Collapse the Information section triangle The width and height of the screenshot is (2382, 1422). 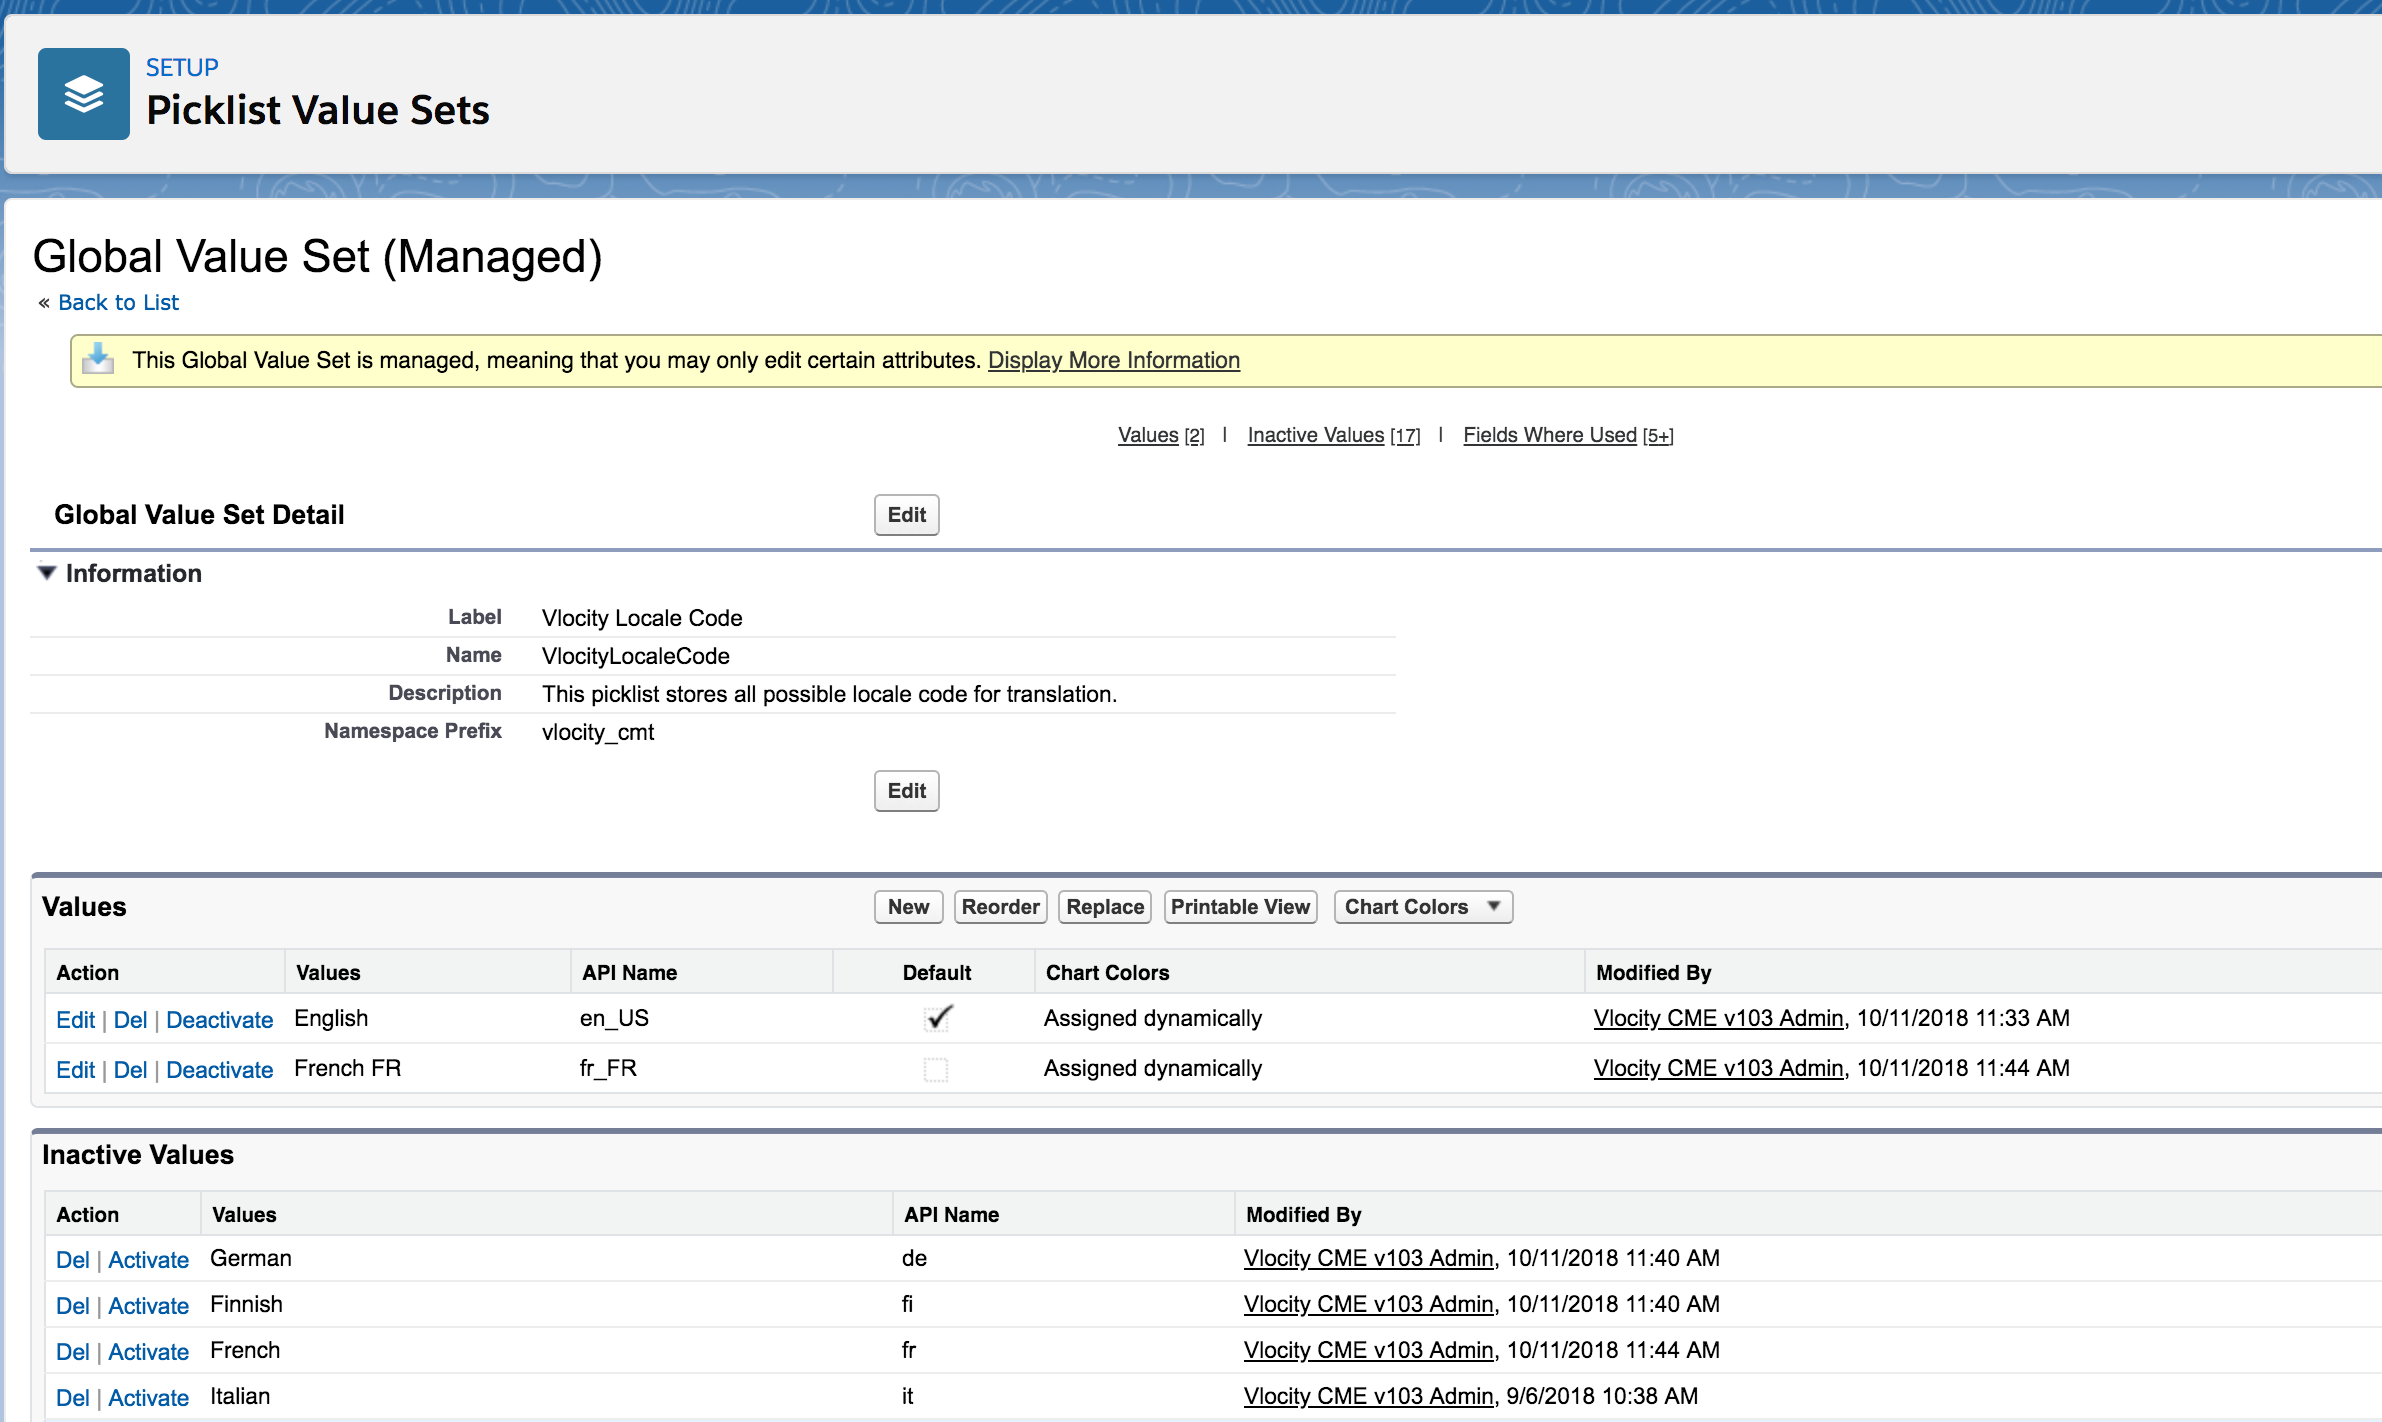(46, 573)
